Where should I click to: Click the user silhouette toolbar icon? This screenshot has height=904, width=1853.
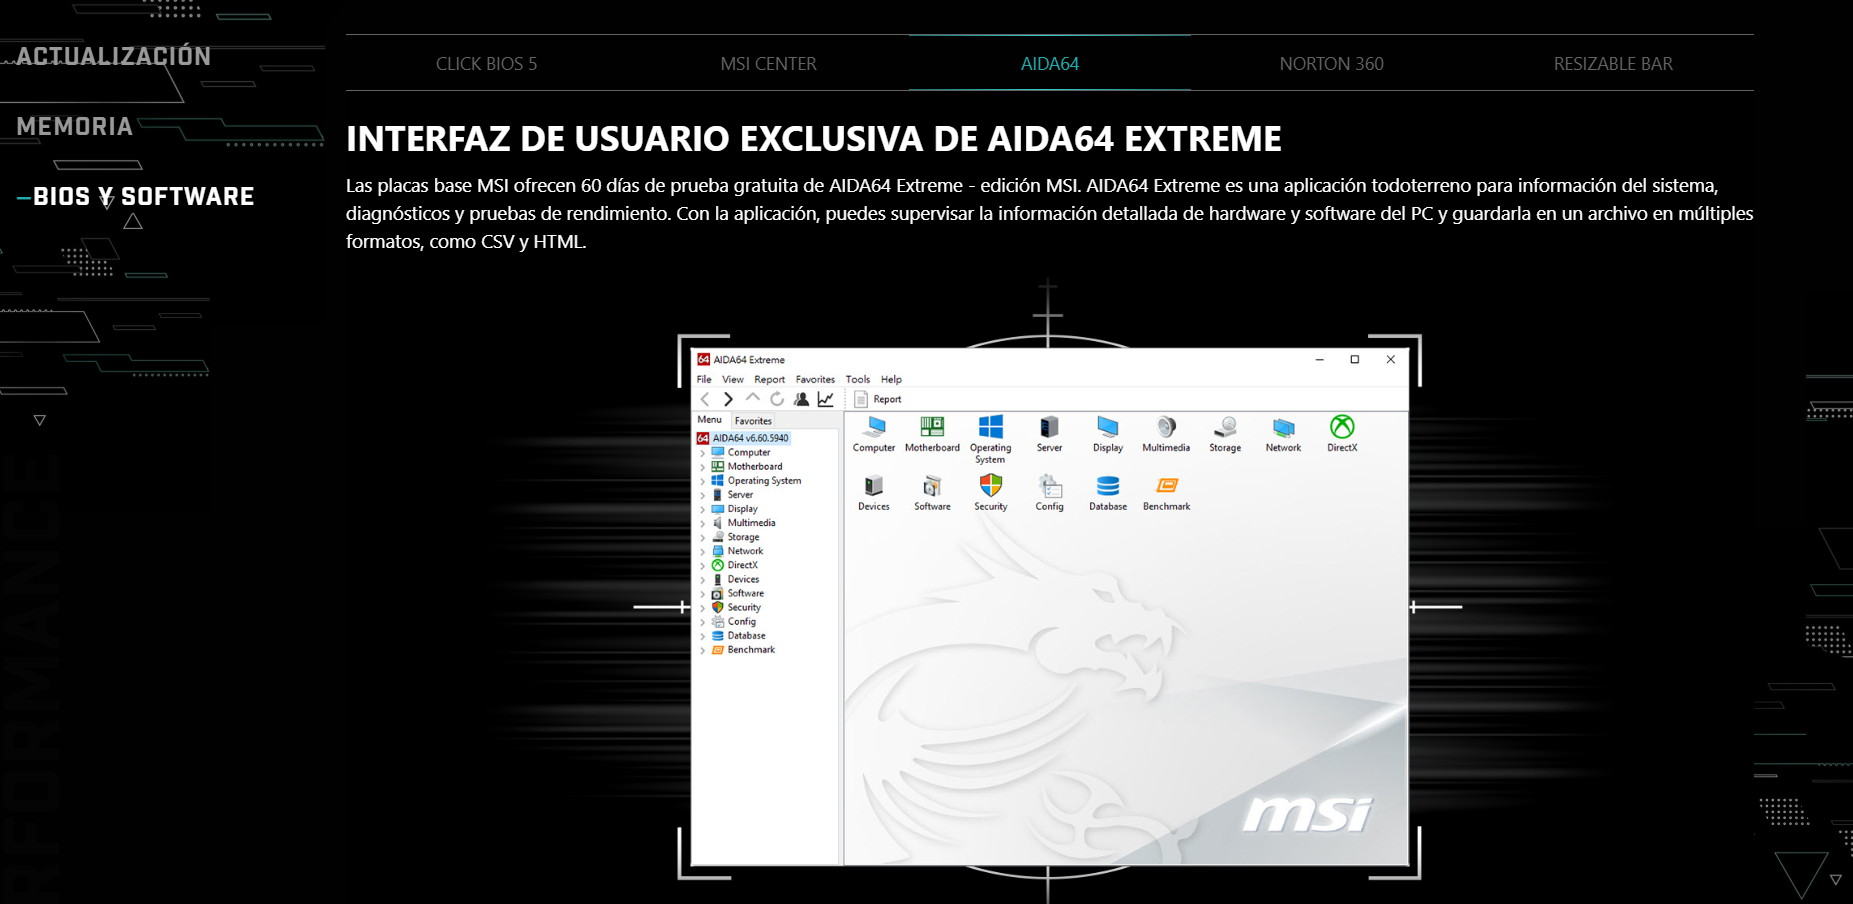801,399
